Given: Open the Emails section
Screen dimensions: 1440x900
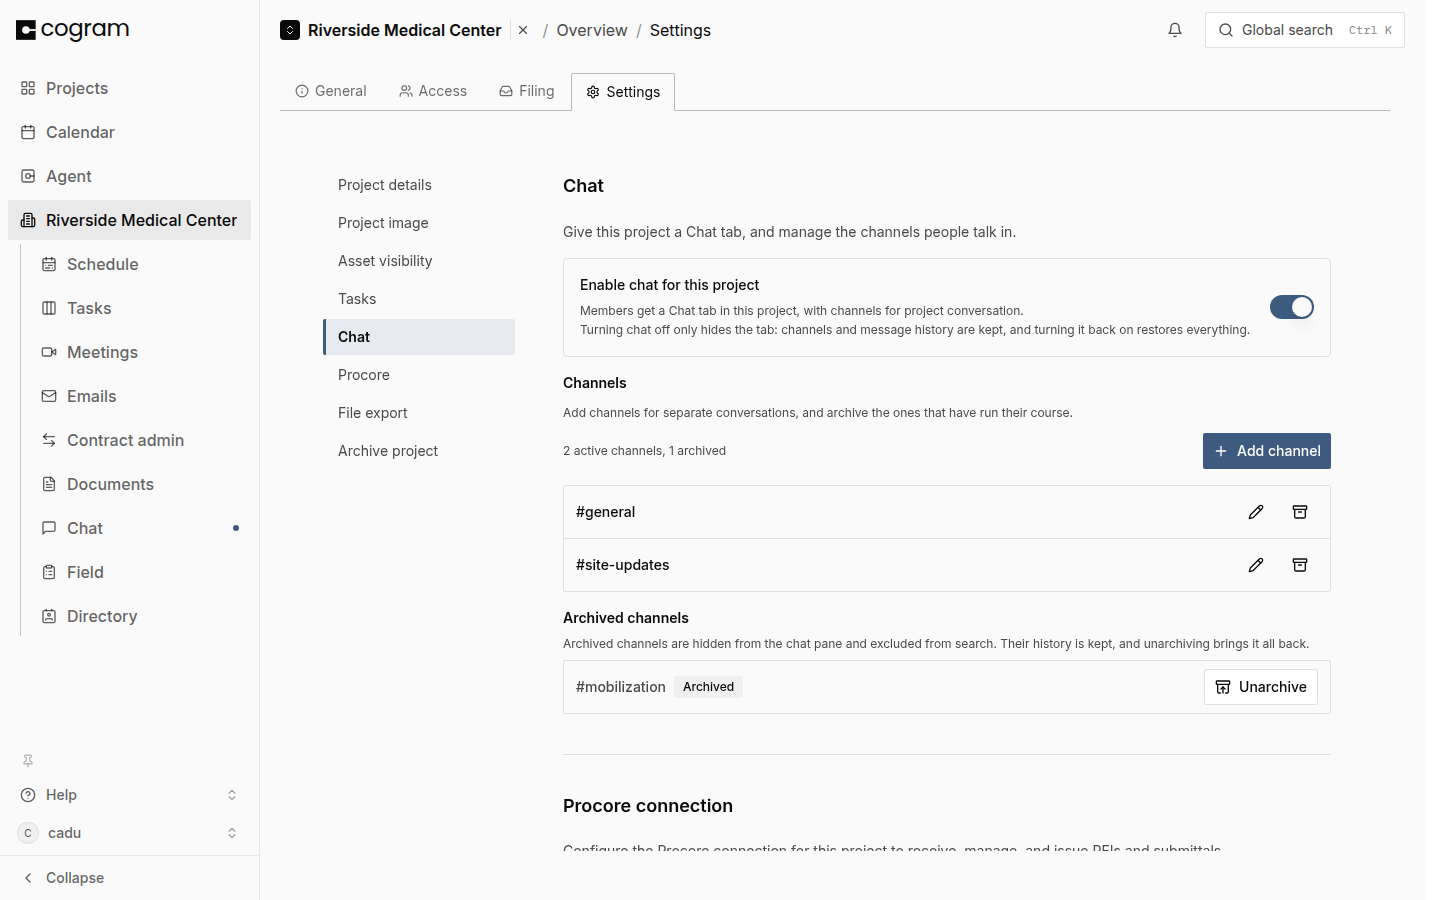Looking at the screenshot, I should [140, 396].
